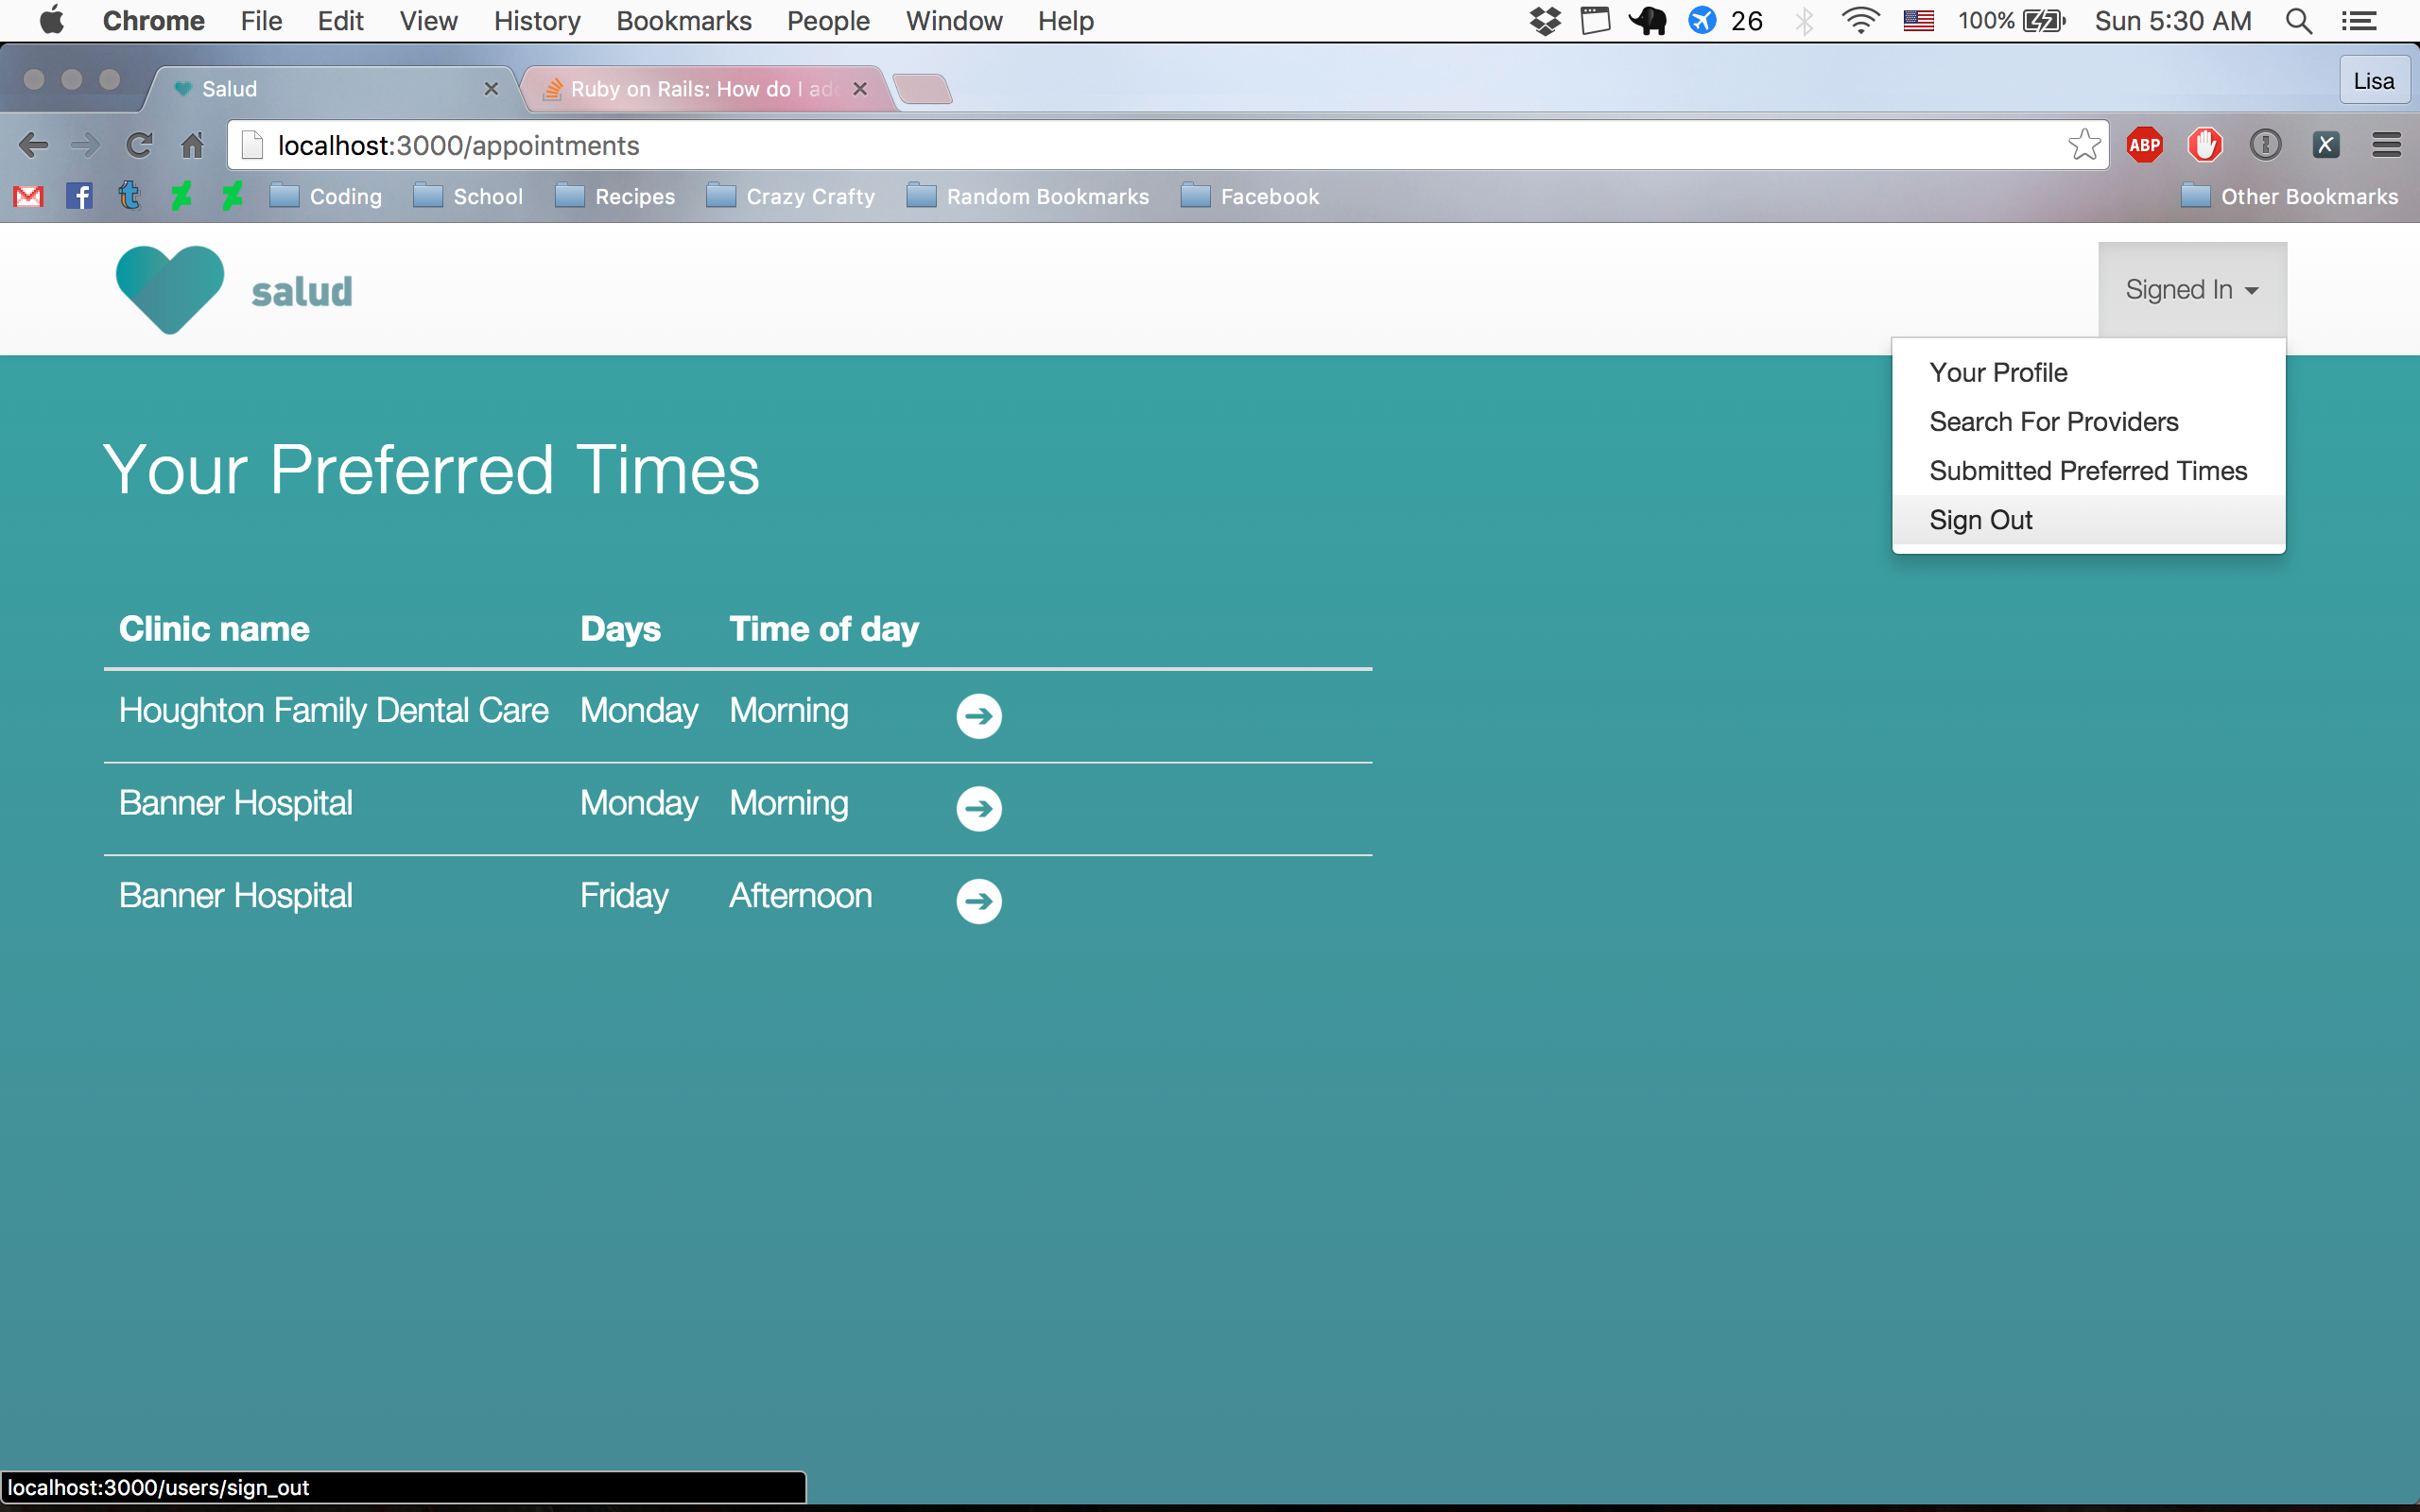Open Chrome hamburger menu icon

(x=2386, y=145)
